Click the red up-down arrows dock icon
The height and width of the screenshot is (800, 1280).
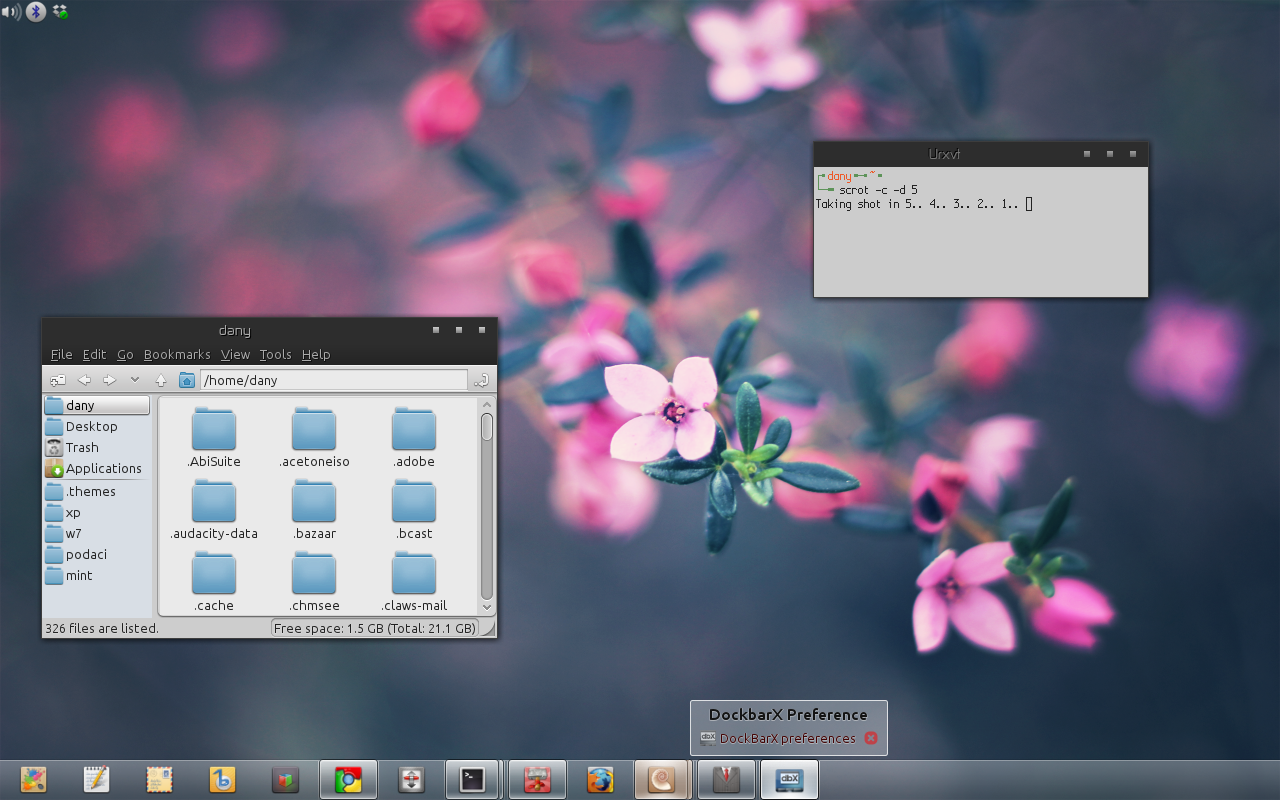pyautogui.click(x=411, y=780)
